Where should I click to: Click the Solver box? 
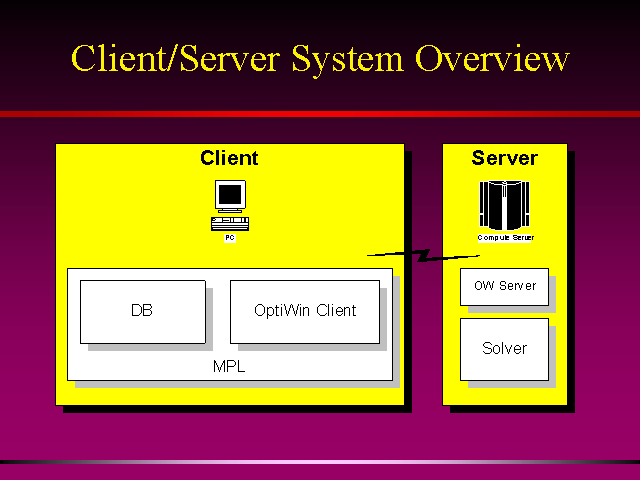[x=504, y=349]
